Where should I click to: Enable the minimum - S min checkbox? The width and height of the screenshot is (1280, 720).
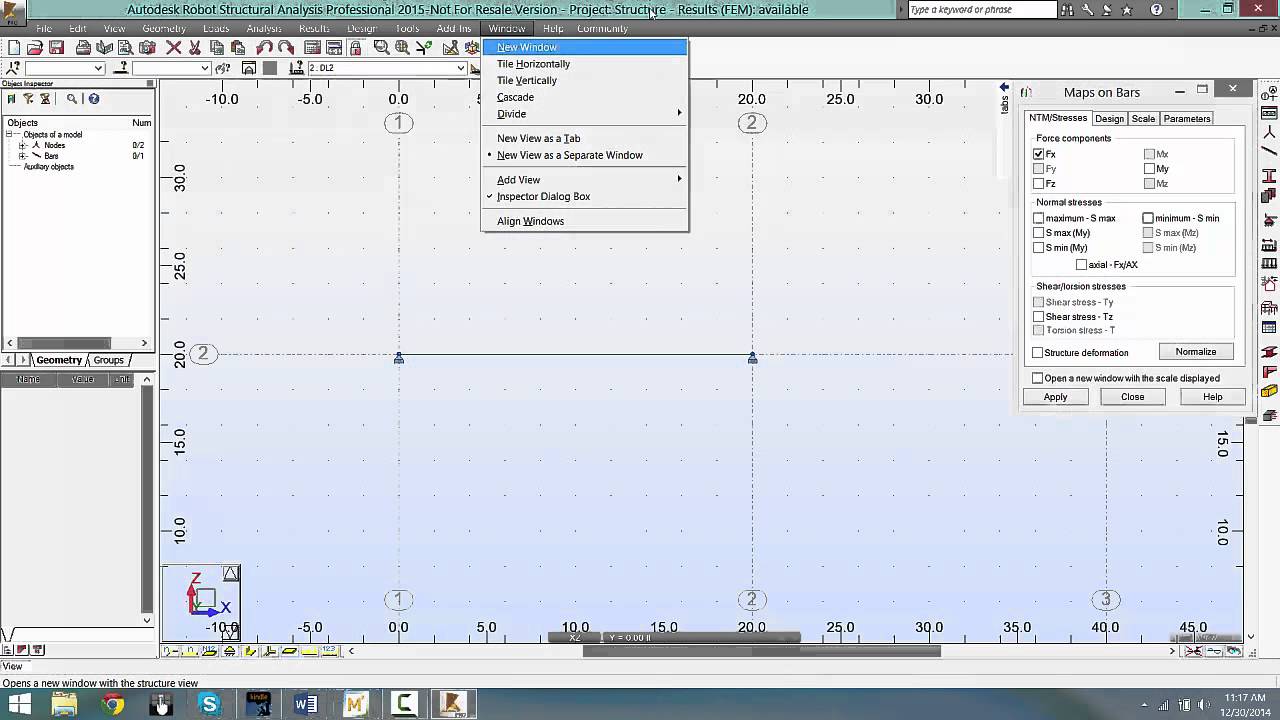[1148, 218]
